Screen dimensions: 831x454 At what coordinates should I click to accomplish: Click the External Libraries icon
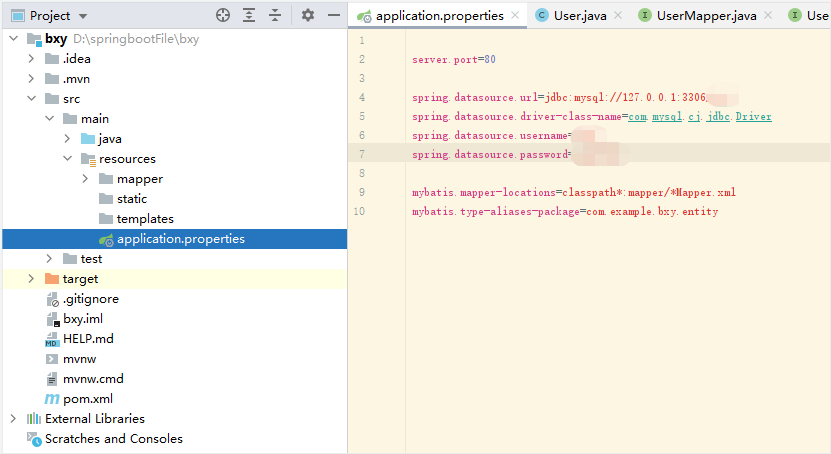[x=34, y=419]
